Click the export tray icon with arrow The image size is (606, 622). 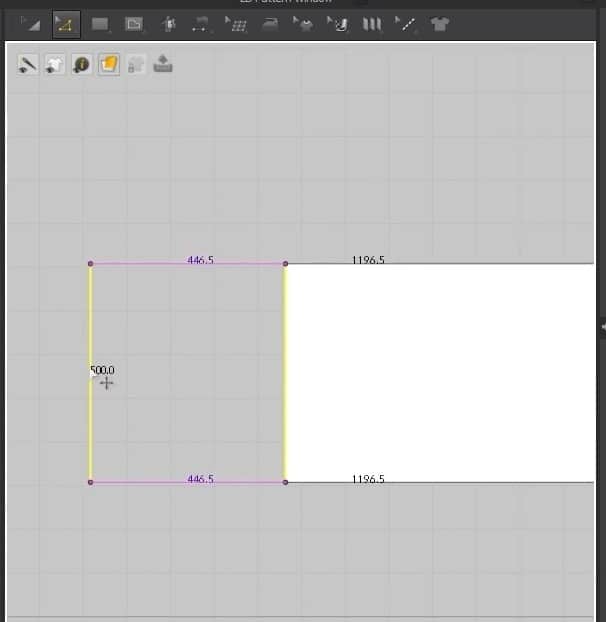(163, 64)
